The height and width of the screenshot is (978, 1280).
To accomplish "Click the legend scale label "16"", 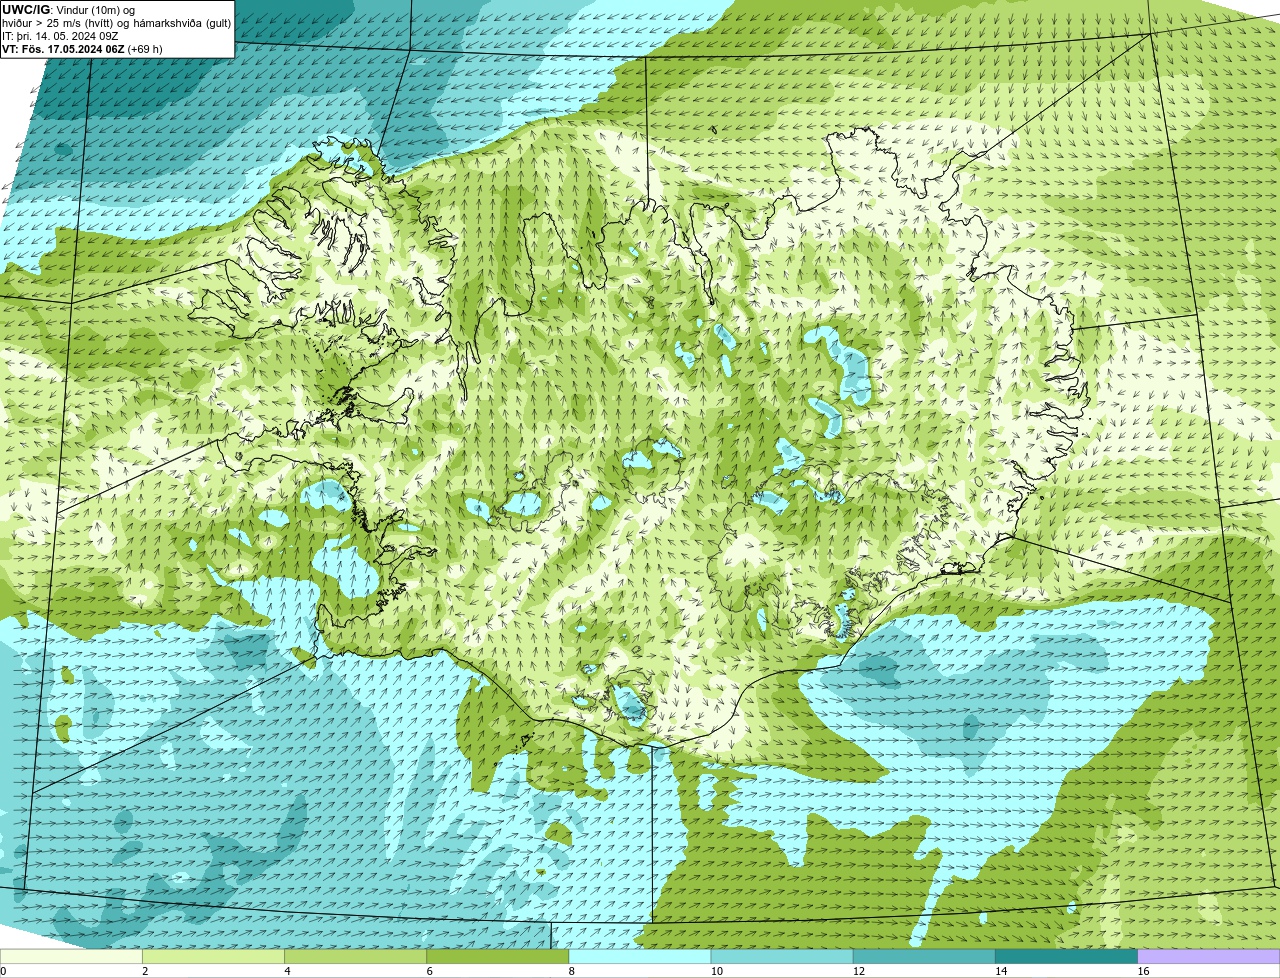I will 1143,971.
